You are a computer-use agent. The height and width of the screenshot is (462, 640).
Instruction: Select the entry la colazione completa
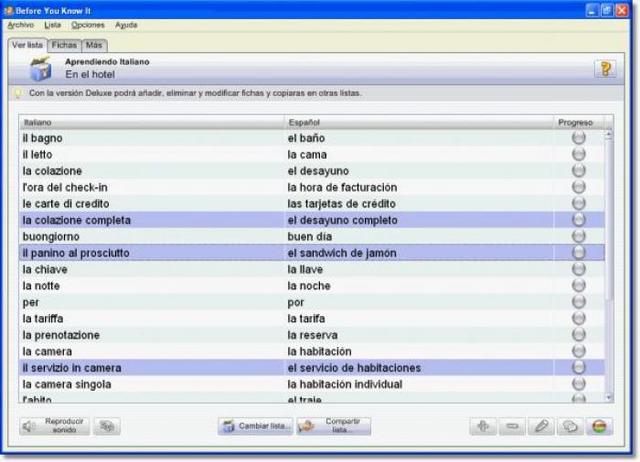coord(77,220)
